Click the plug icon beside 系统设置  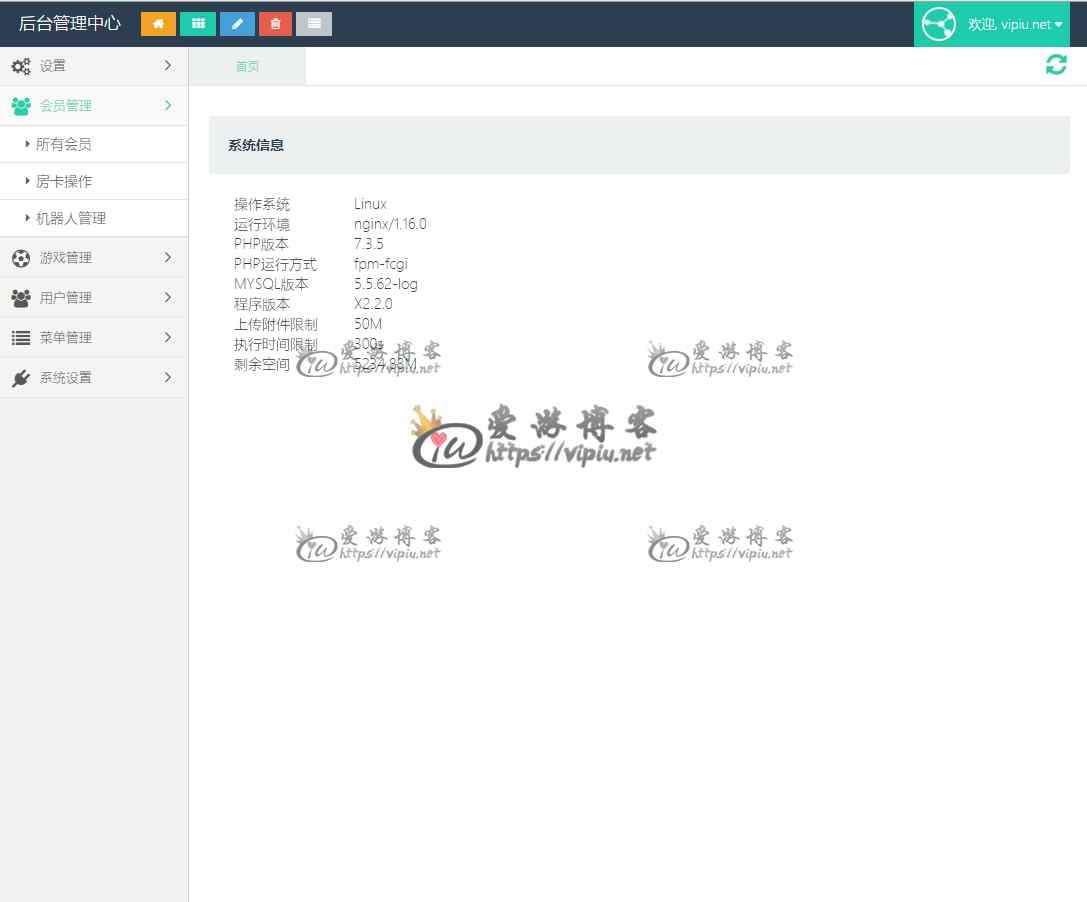click(21, 379)
